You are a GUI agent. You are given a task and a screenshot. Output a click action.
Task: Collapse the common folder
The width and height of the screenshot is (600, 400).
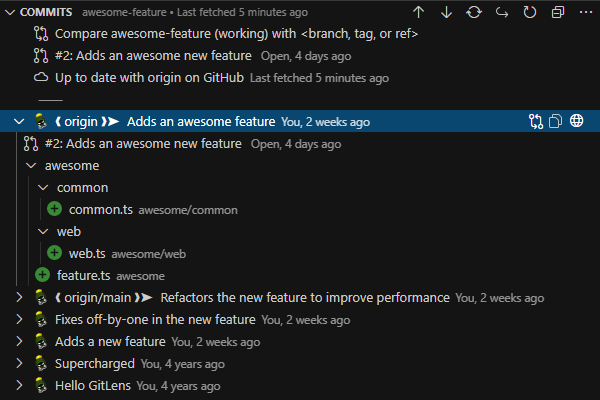42,188
